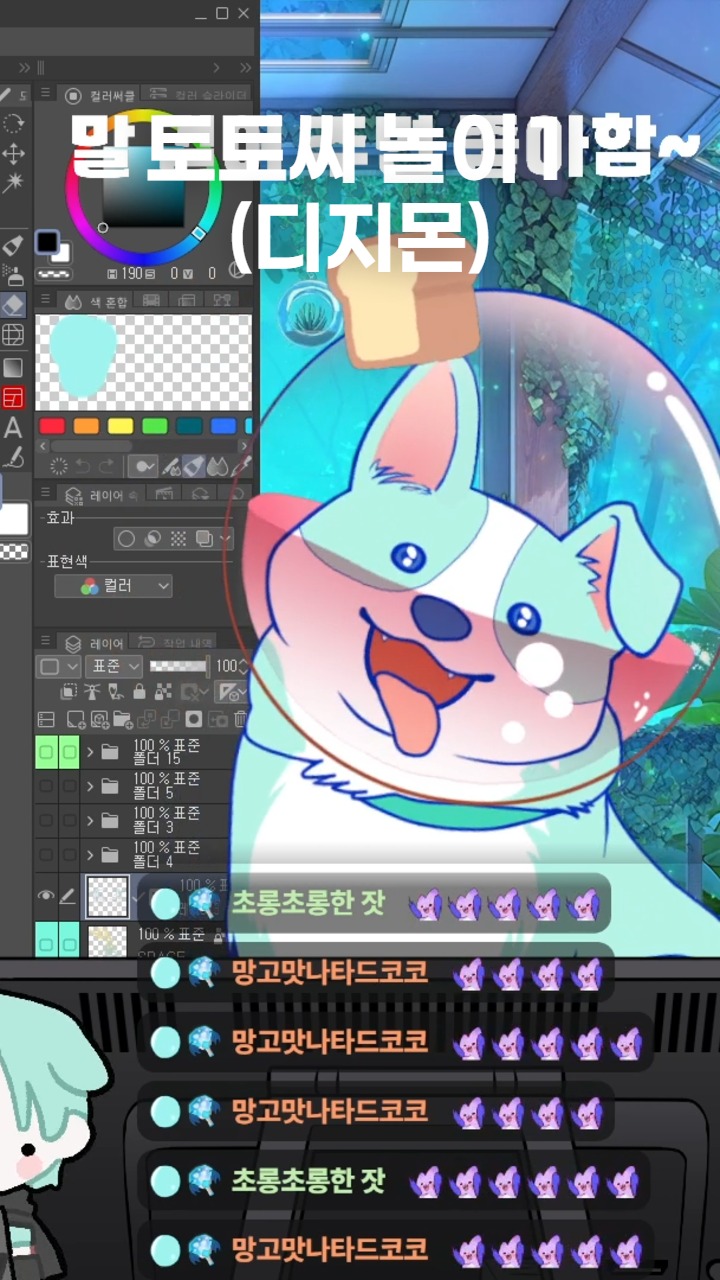
Task: Click right arrow of swatch scrollbar
Action: pyautogui.click(x=244, y=446)
